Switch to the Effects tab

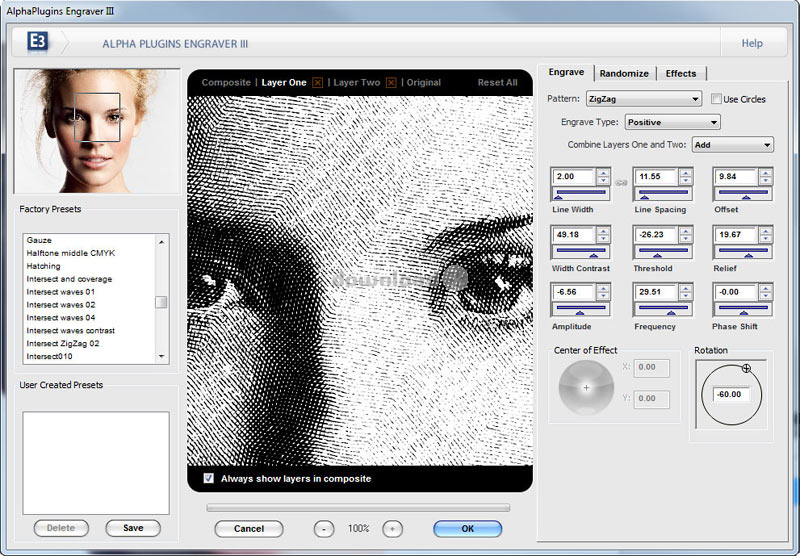tap(681, 73)
